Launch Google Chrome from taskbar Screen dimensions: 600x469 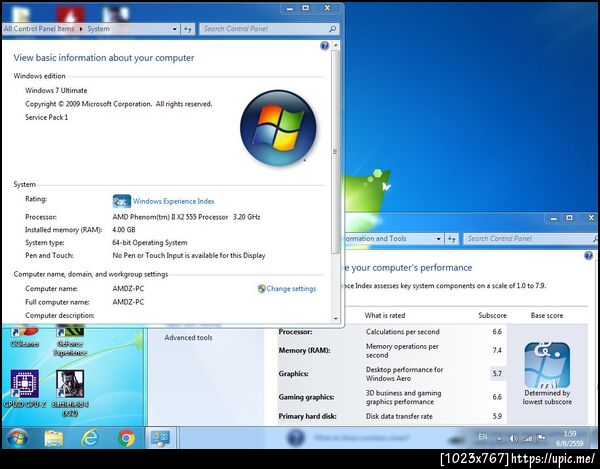pos(126,438)
